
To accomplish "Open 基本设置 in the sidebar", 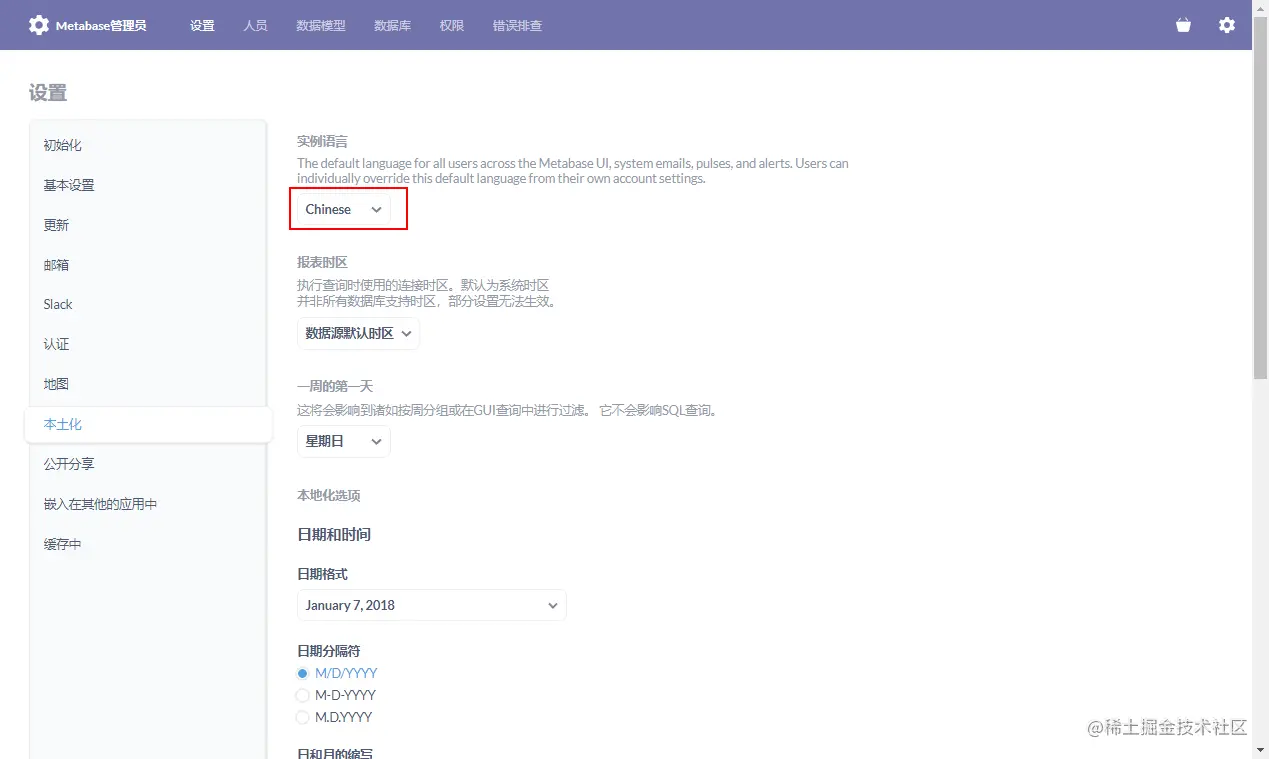I will click(148, 185).
